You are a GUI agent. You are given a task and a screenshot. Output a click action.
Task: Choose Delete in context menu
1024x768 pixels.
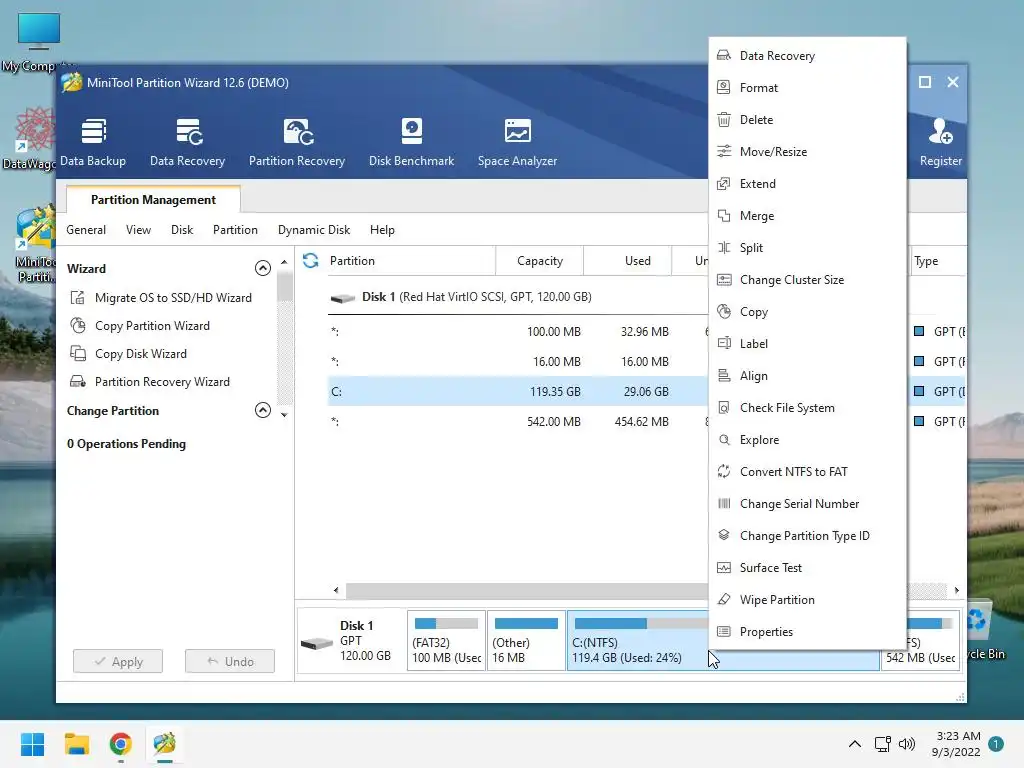(808, 120)
